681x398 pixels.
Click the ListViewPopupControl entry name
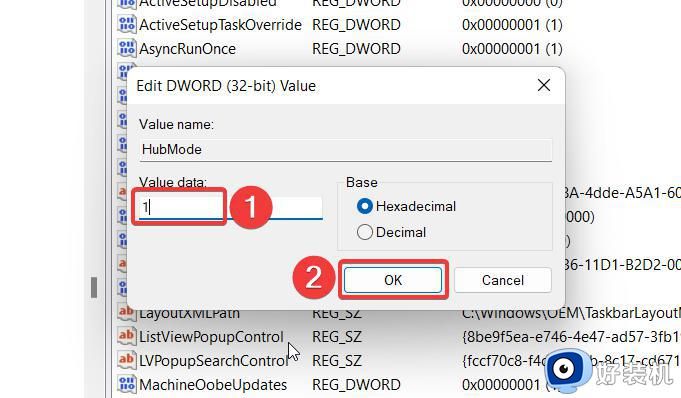tap(211, 337)
